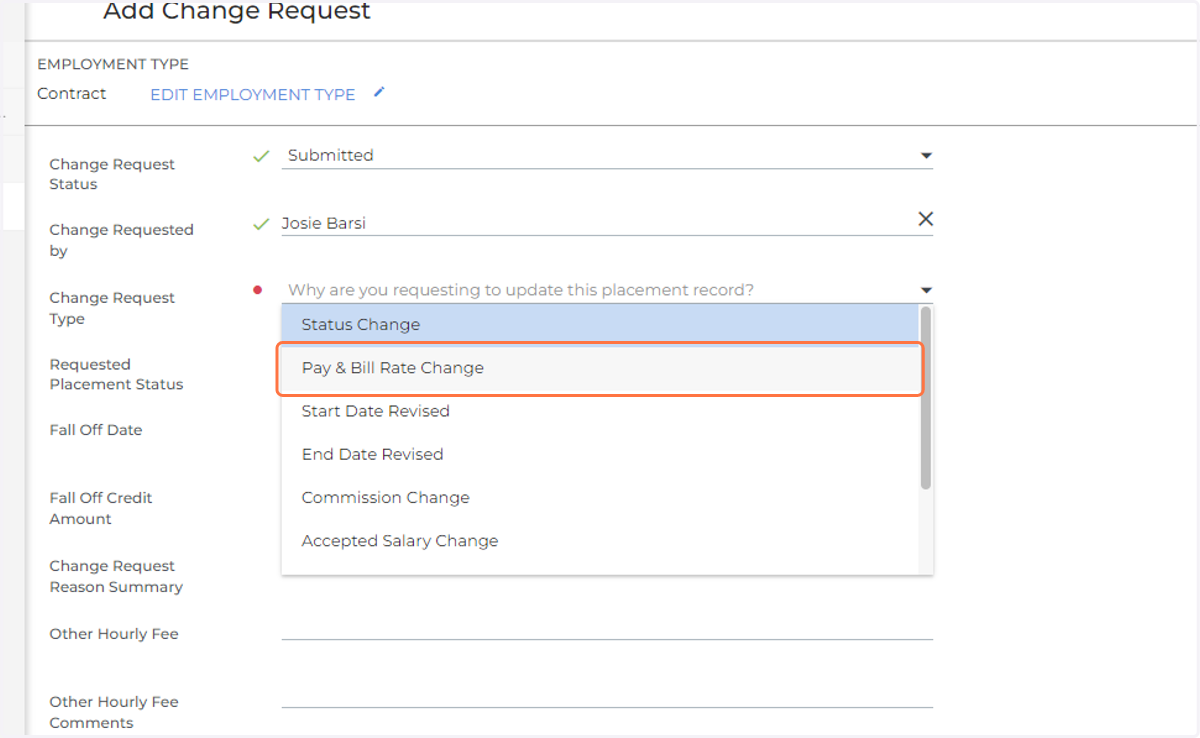Click the pencil icon beside Edit Employment Type

(x=379, y=93)
